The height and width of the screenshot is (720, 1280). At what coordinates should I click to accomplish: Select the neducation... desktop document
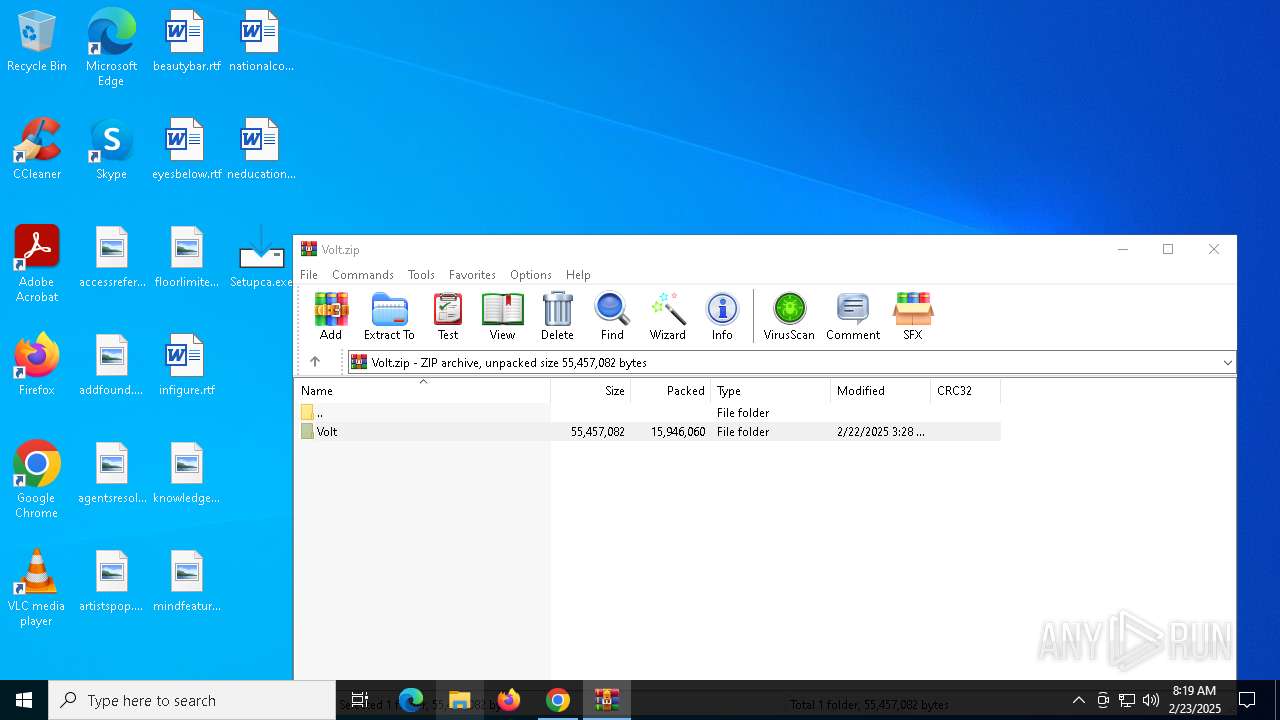(x=261, y=149)
